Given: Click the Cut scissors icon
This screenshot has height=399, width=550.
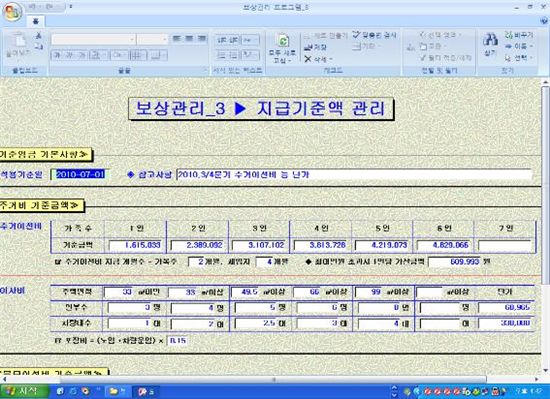Looking at the screenshot, I should point(39,36).
